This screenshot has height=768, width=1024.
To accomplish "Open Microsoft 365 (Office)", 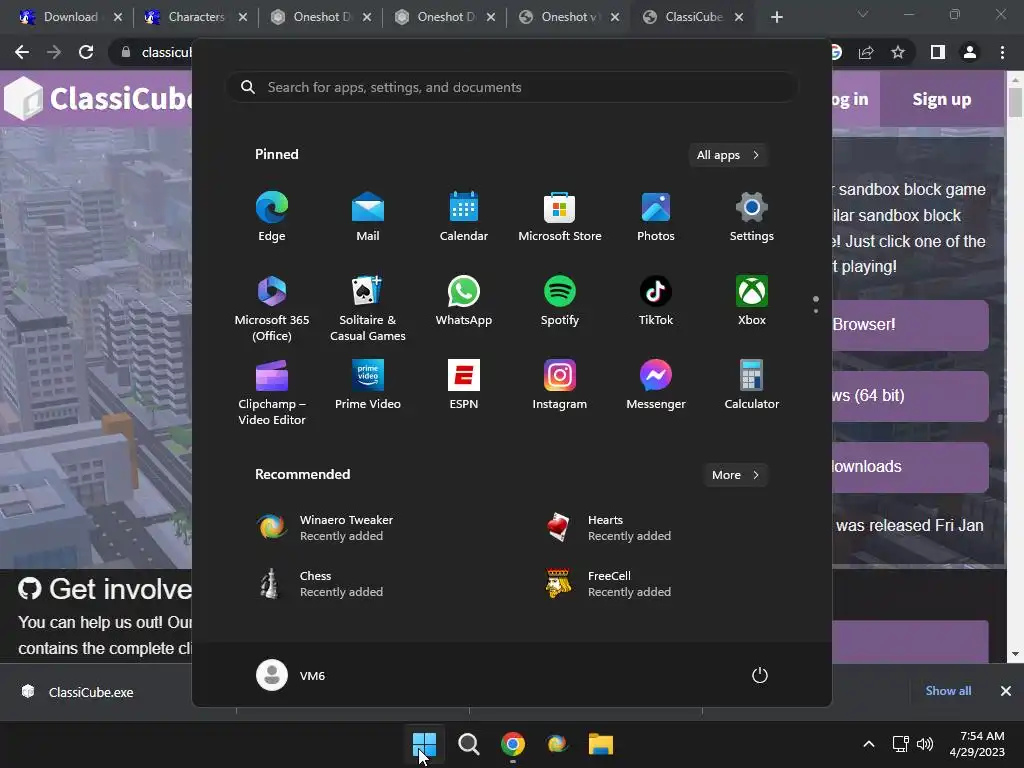I will pos(272,308).
